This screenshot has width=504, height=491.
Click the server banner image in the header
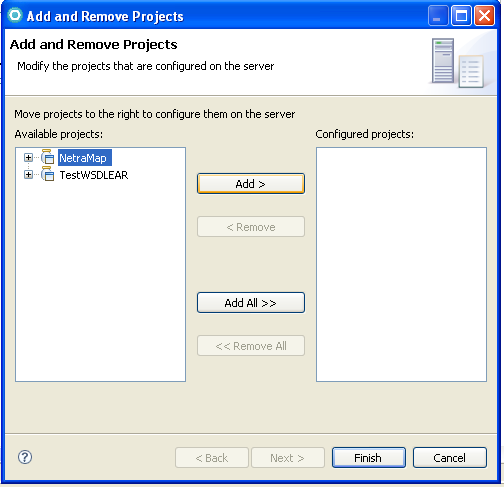[459, 63]
